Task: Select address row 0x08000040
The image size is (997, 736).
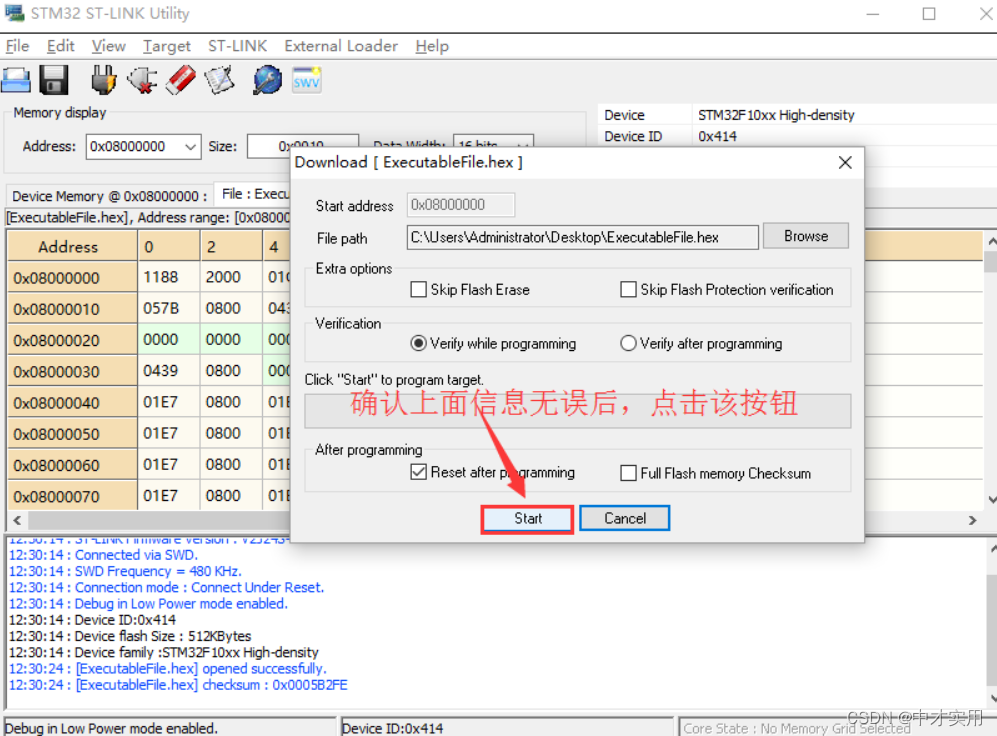Action: [x=72, y=402]
